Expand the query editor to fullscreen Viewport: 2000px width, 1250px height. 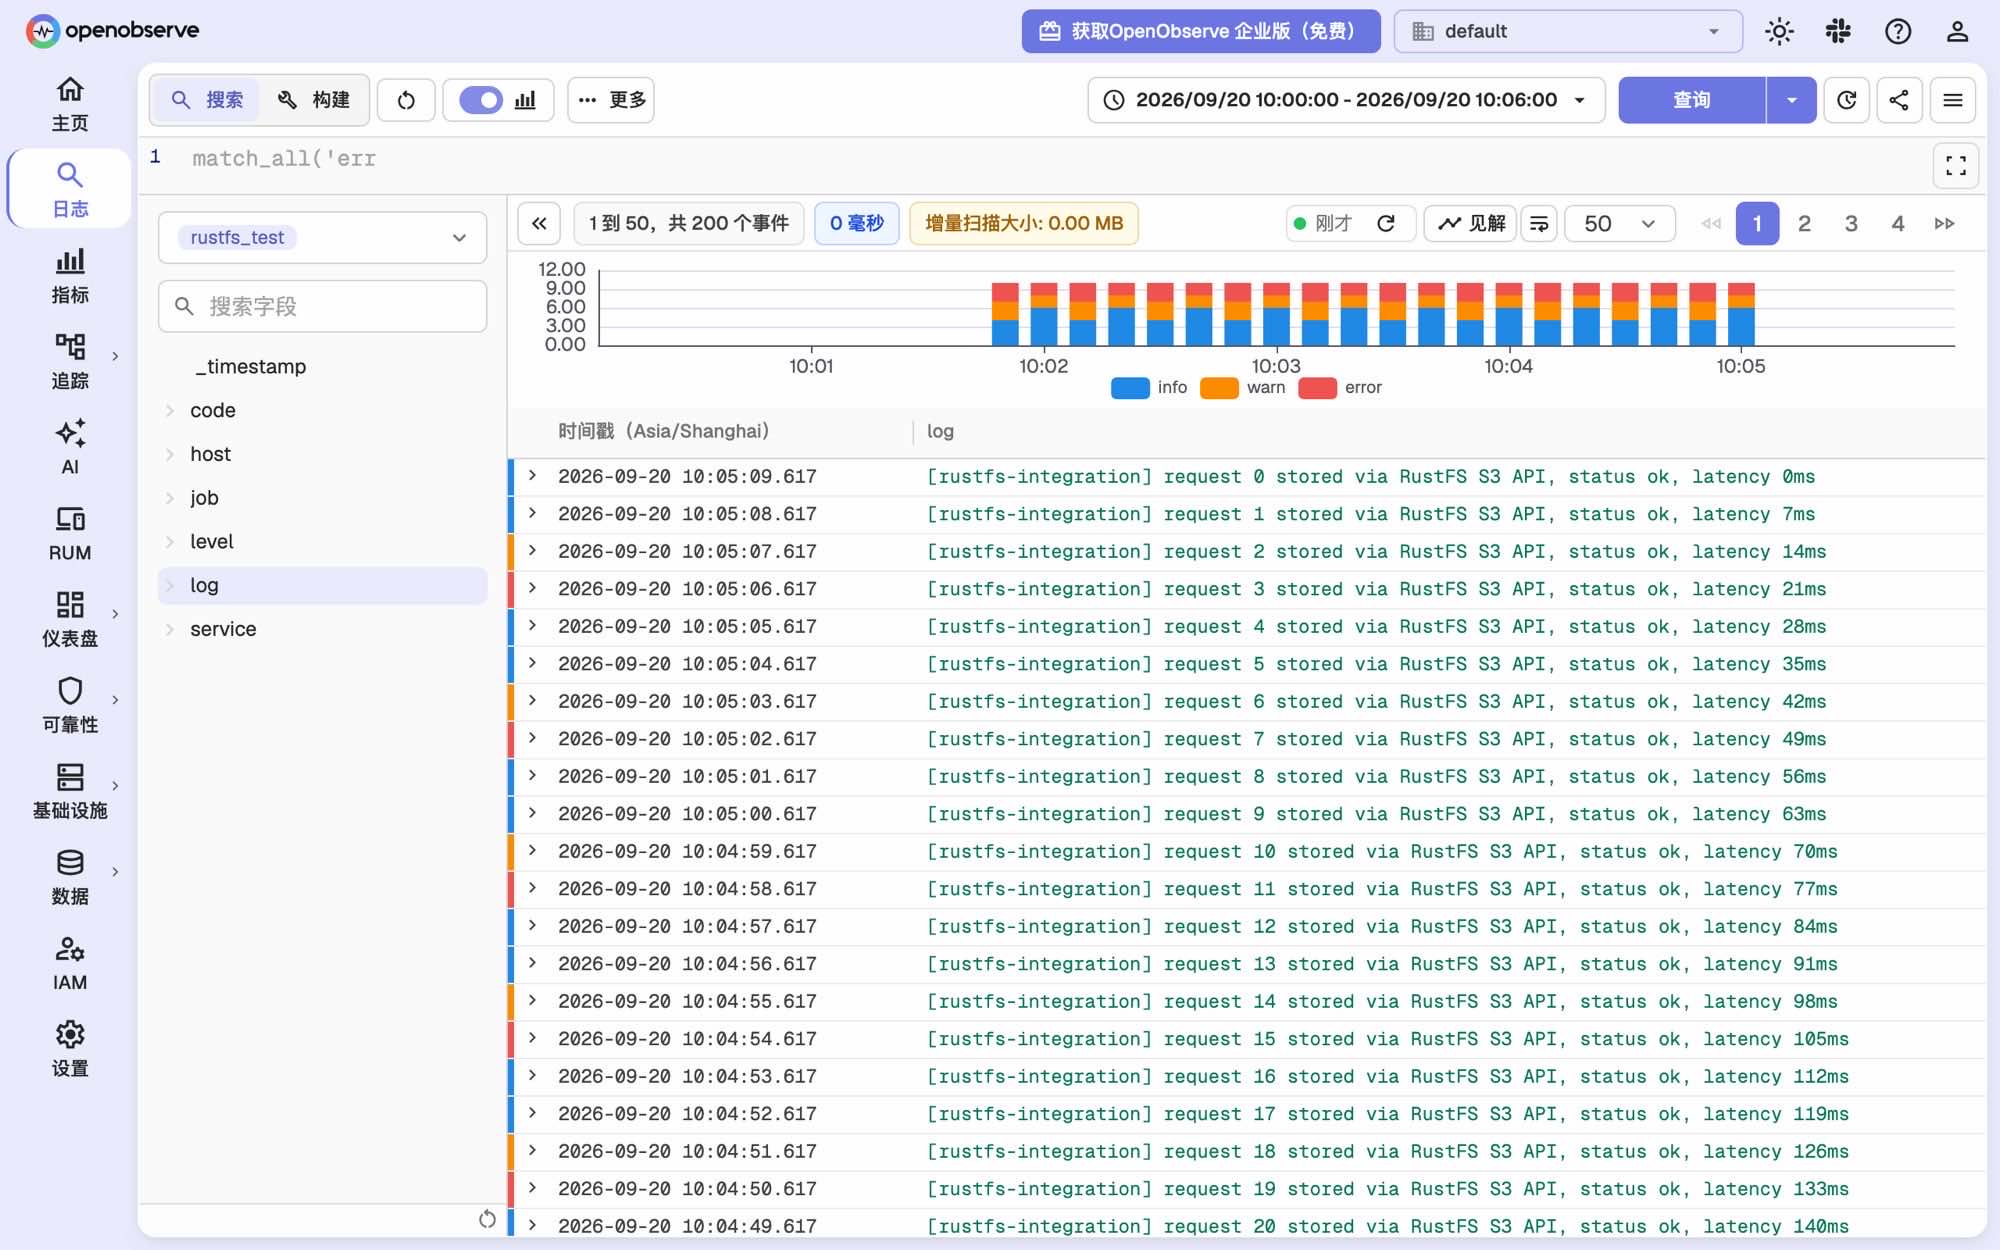1956,166
